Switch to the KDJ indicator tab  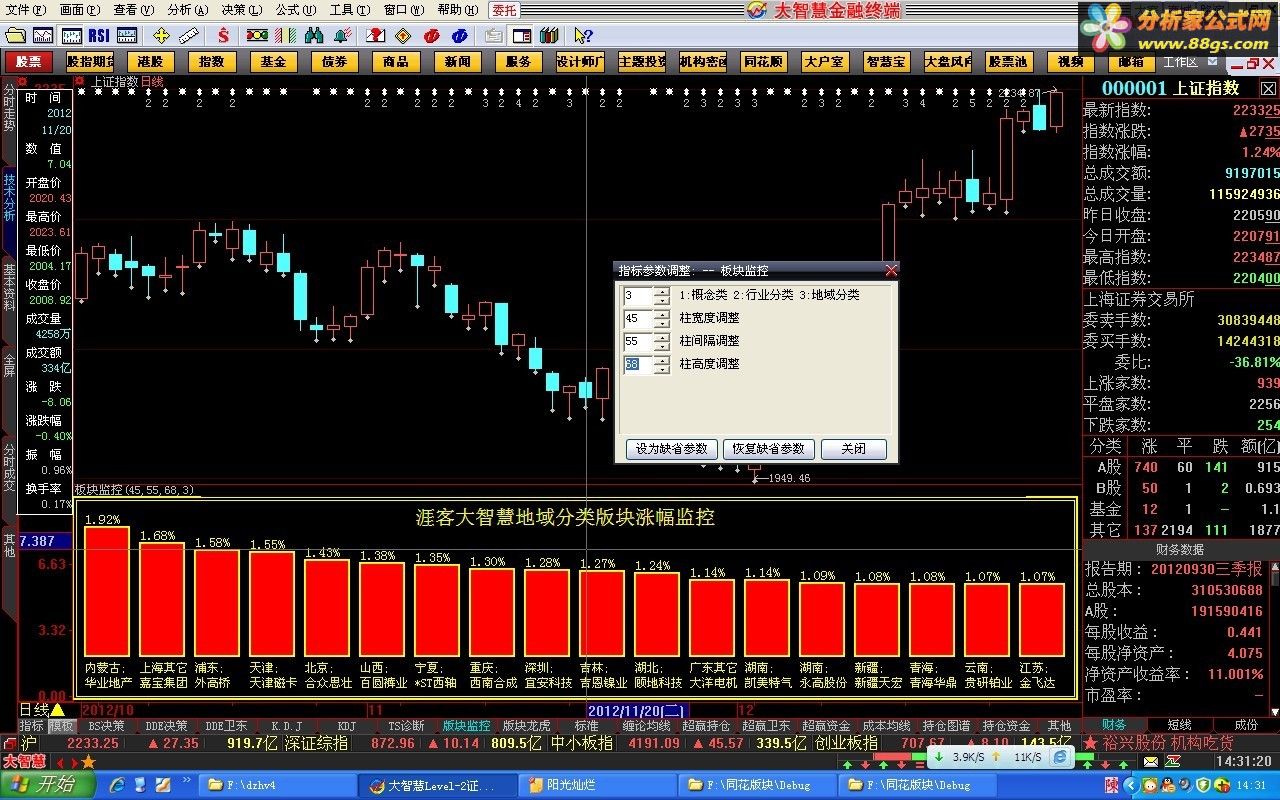click(x=346, y=726)
